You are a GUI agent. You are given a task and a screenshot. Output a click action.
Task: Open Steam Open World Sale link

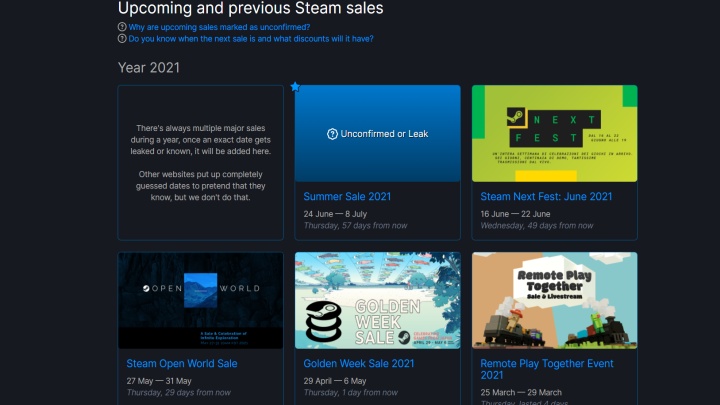point(182,364)
